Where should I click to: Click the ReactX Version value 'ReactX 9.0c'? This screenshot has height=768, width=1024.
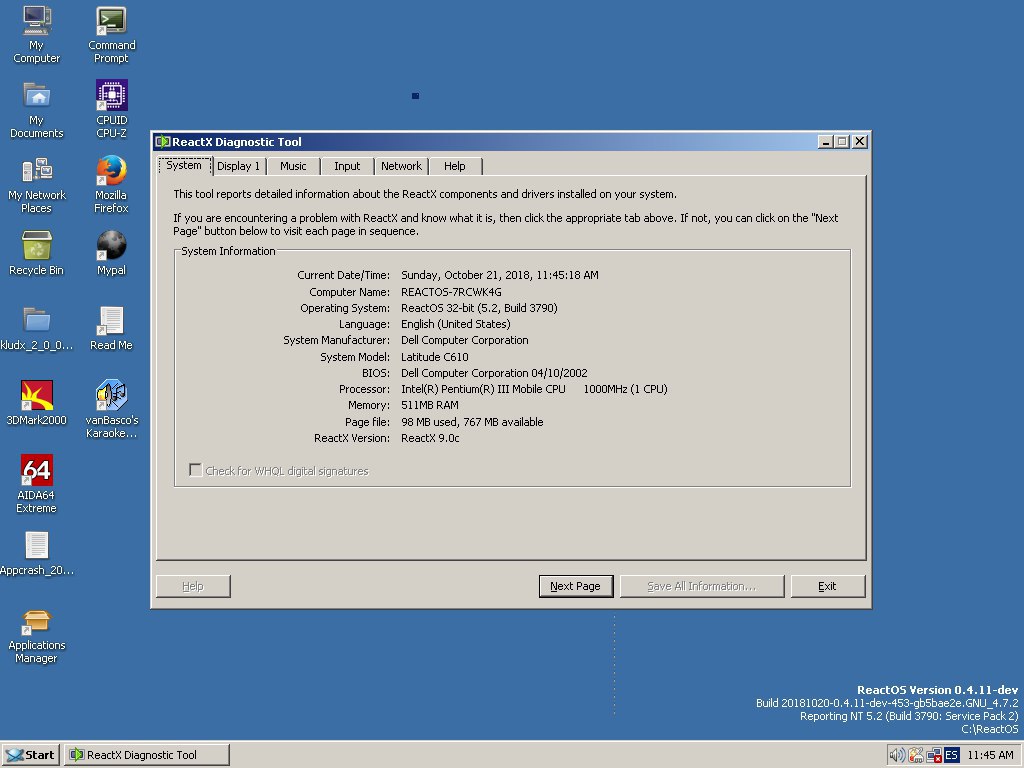pyautogui.click(x=430, y=438)
